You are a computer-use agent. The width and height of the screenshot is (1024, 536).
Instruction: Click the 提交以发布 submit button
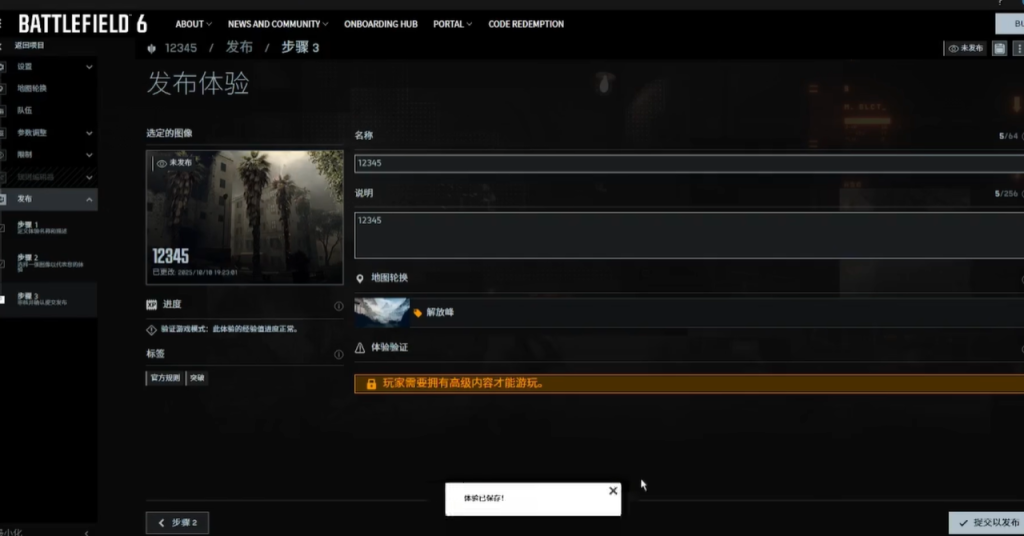pyautogui.click(x=986, y=523)
